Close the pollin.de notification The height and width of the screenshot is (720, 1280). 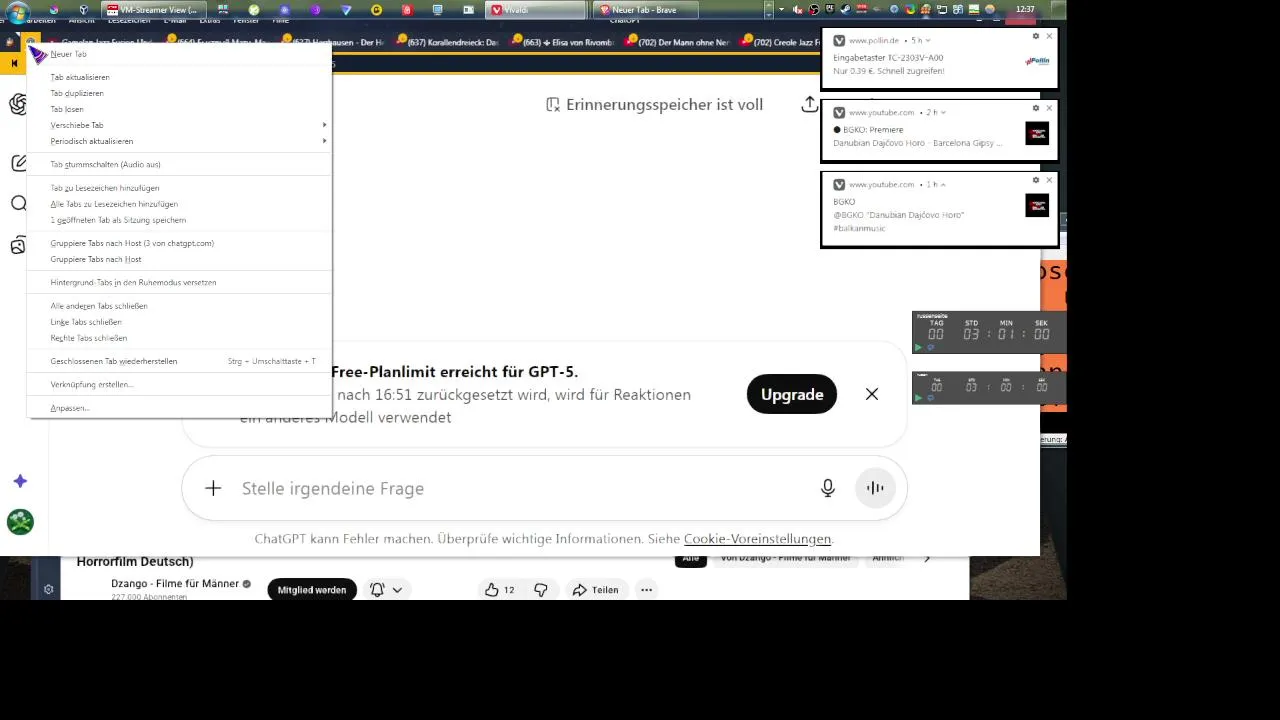point(1049,36)
